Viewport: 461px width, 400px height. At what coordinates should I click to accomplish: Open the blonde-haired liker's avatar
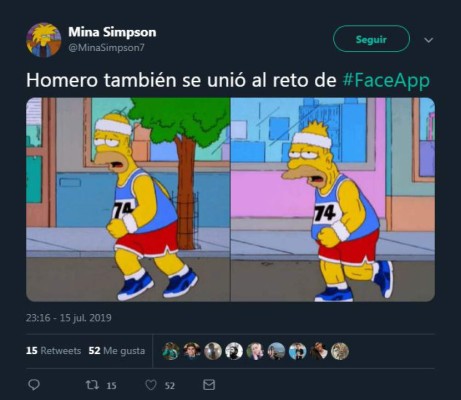point(255,351)
